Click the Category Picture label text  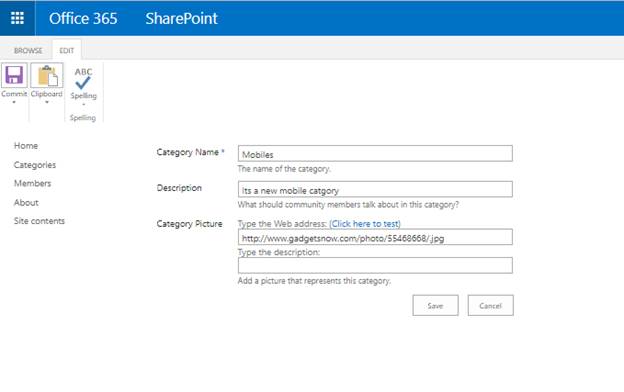pyautogui.click(x=189, y=224)
